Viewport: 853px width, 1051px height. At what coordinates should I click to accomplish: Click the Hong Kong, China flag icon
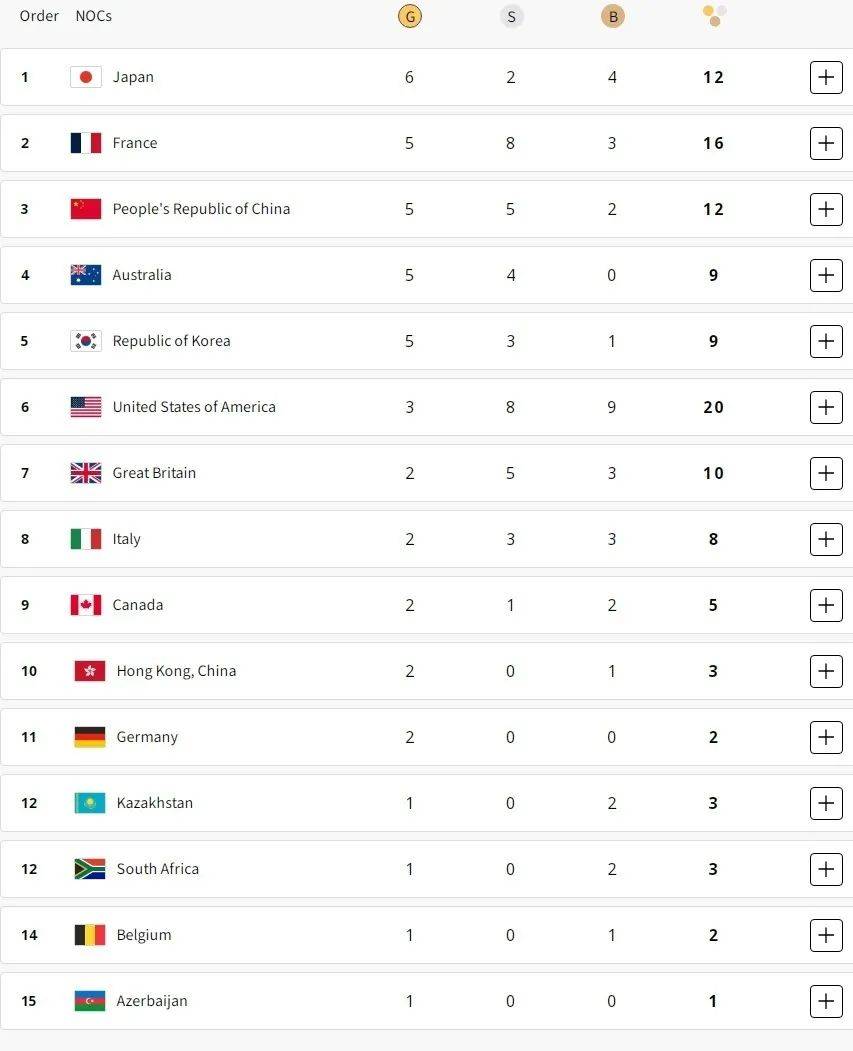coord(90,671)
